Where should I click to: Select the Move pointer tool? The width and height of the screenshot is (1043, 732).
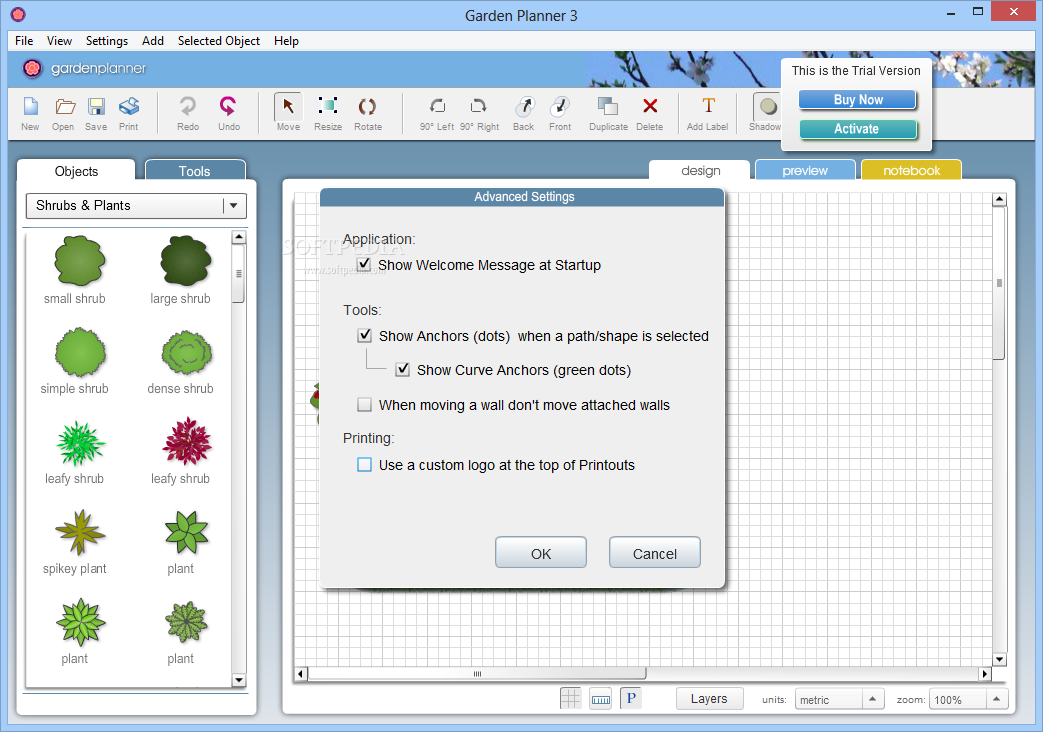pyautogui.click(x=288, y=106)
